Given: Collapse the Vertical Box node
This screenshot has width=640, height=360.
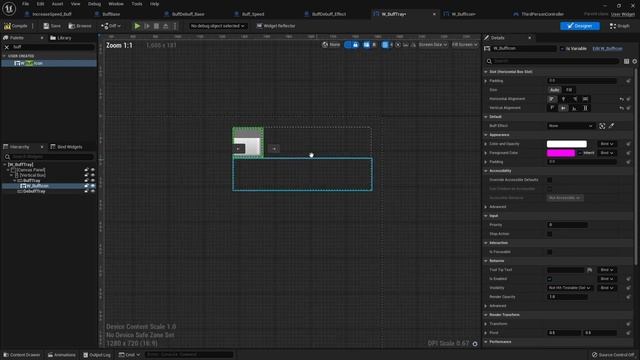Looking at the screenshot, I should click(11, 175).
